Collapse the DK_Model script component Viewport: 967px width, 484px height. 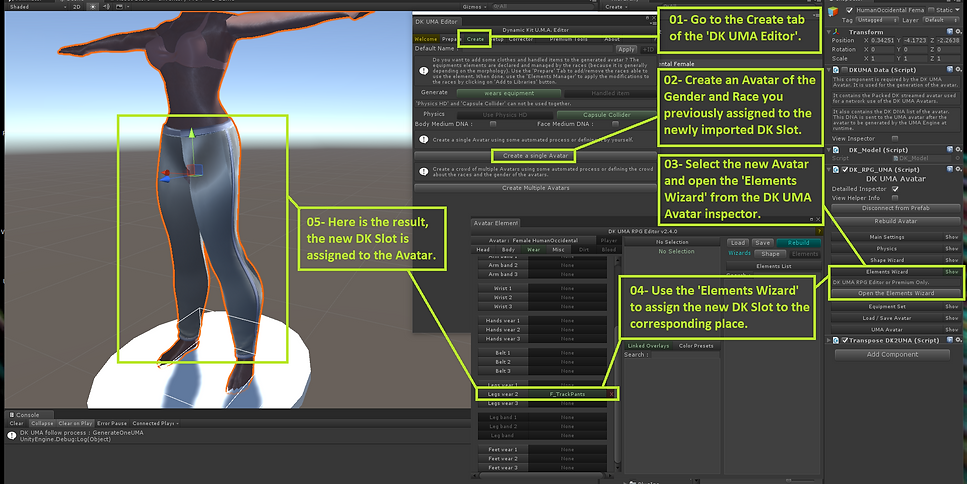(x=830, y=150)
